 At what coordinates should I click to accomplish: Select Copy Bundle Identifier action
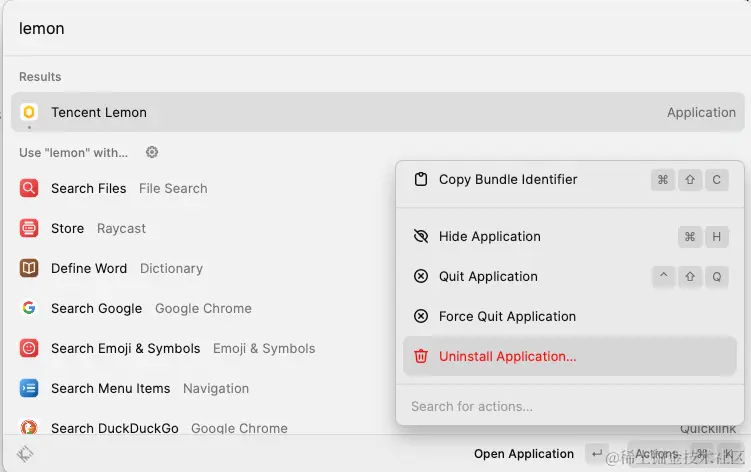point(570,179)
